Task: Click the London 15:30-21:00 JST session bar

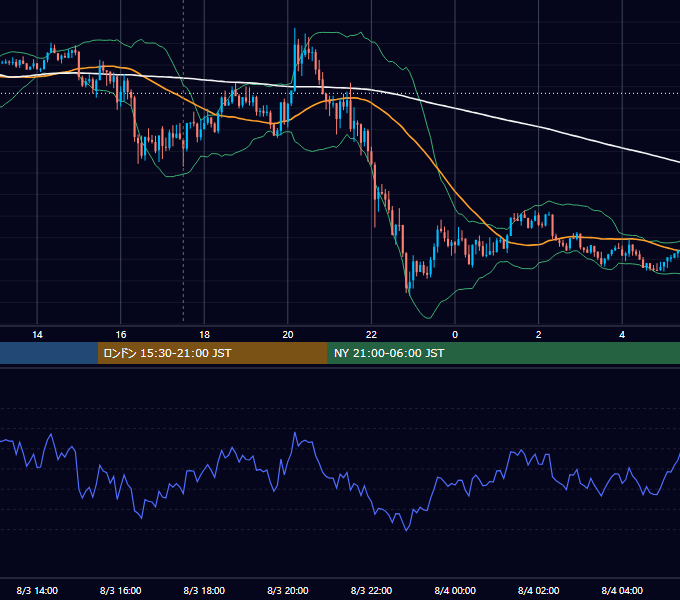Action: click(212, 353)
